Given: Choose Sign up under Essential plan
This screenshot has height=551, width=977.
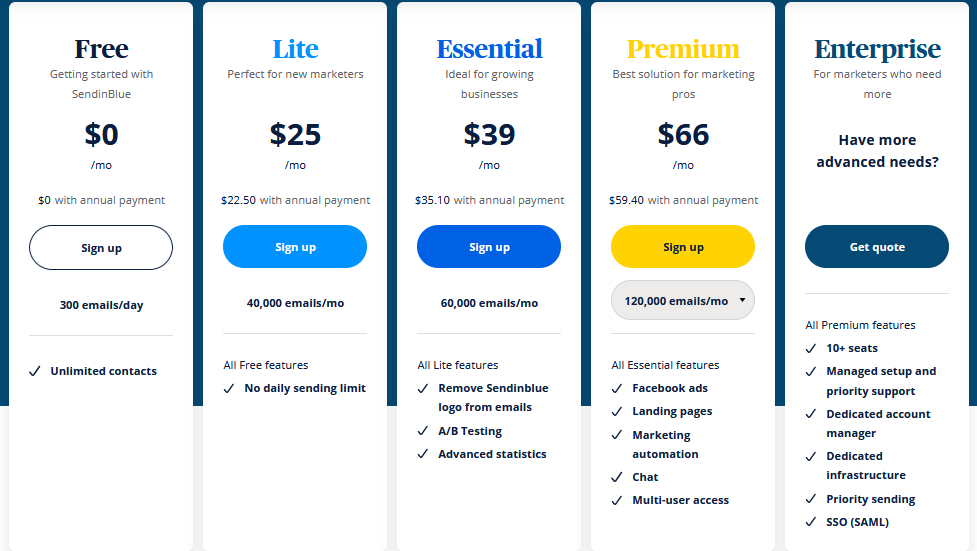Looking at the screenshot, I should point(489,247).
